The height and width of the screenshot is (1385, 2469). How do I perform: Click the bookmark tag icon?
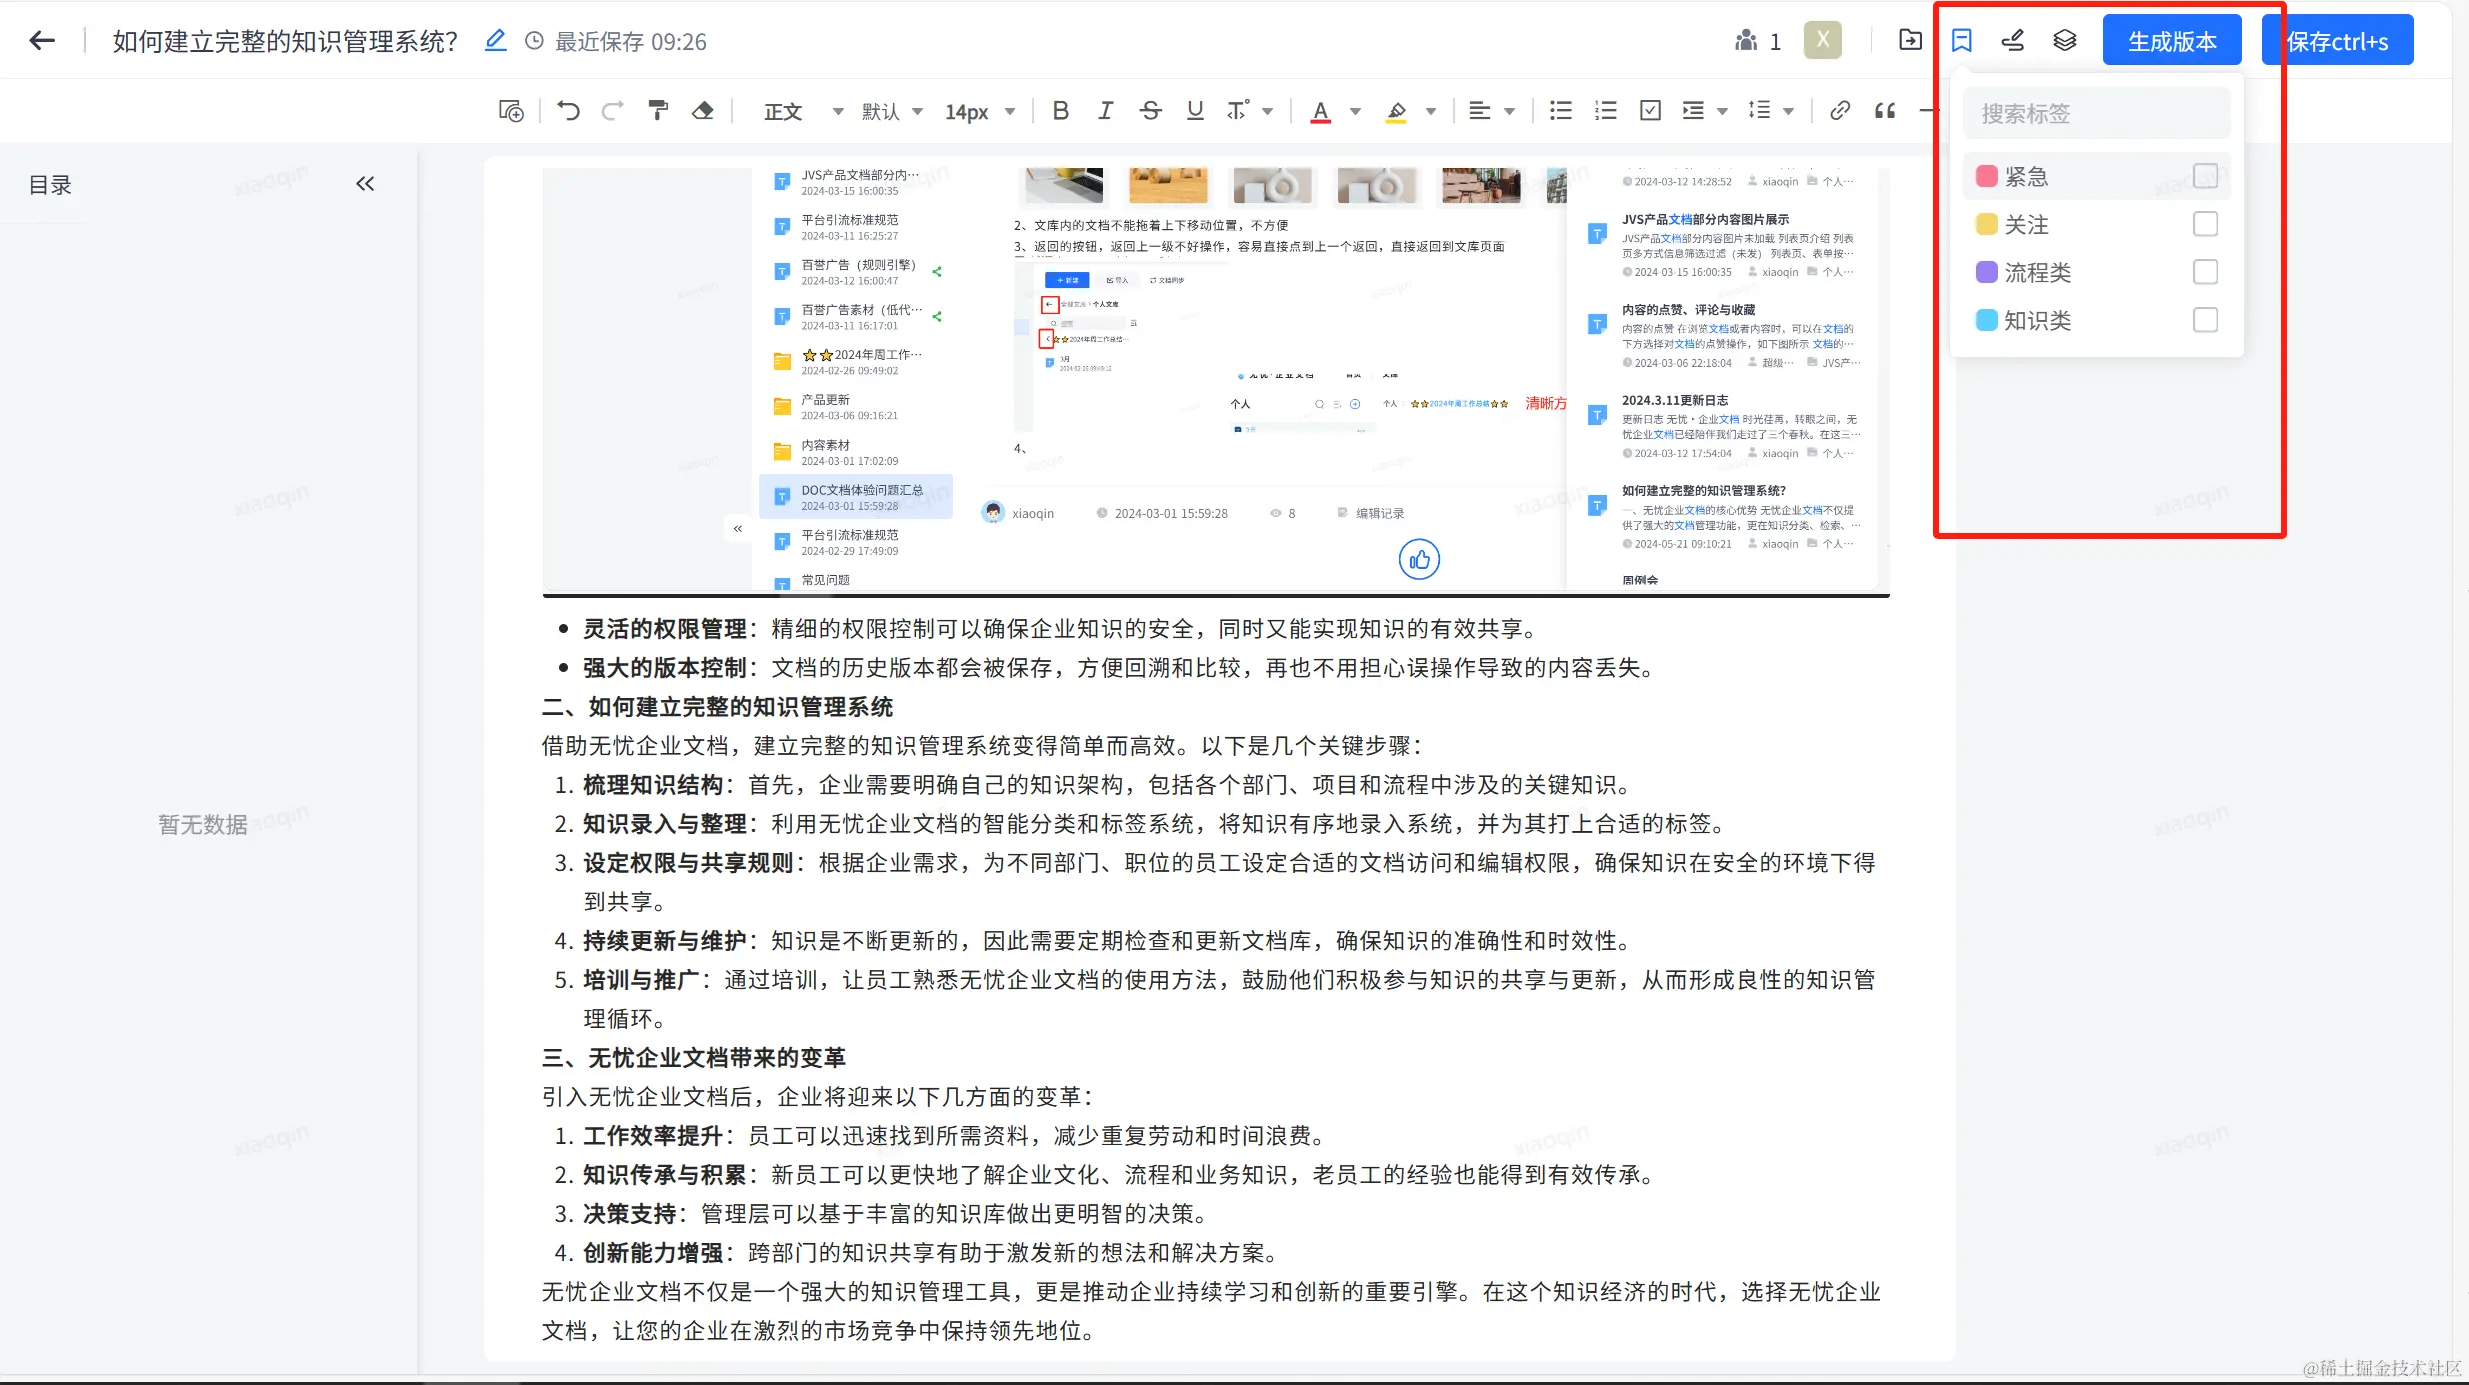click(1961, 41)
